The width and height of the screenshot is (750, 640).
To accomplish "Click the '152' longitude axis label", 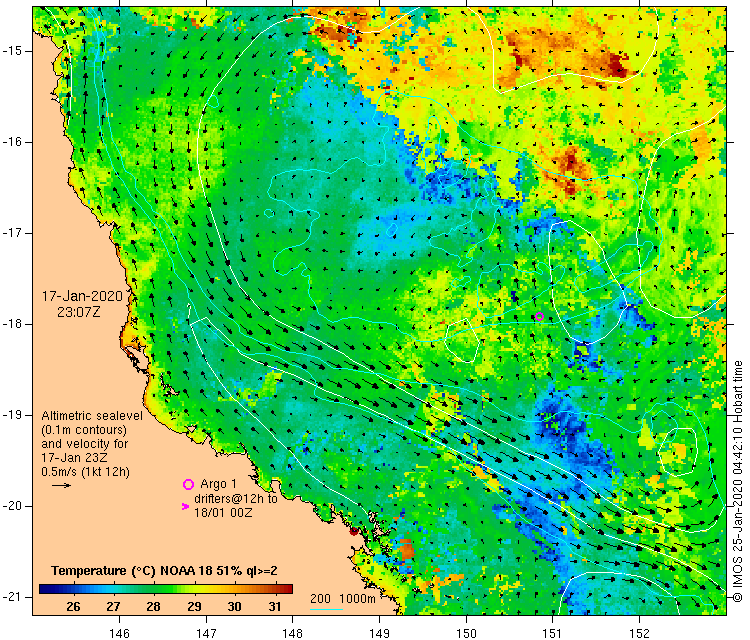I will (x=640, y=633).
